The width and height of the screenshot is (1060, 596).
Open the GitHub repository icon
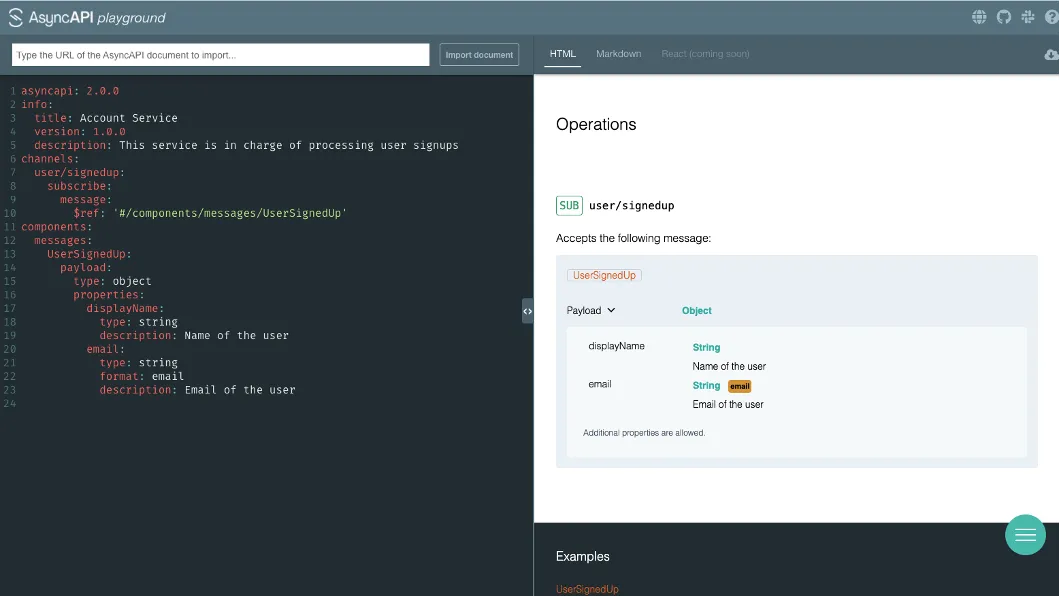(1003, 17)
